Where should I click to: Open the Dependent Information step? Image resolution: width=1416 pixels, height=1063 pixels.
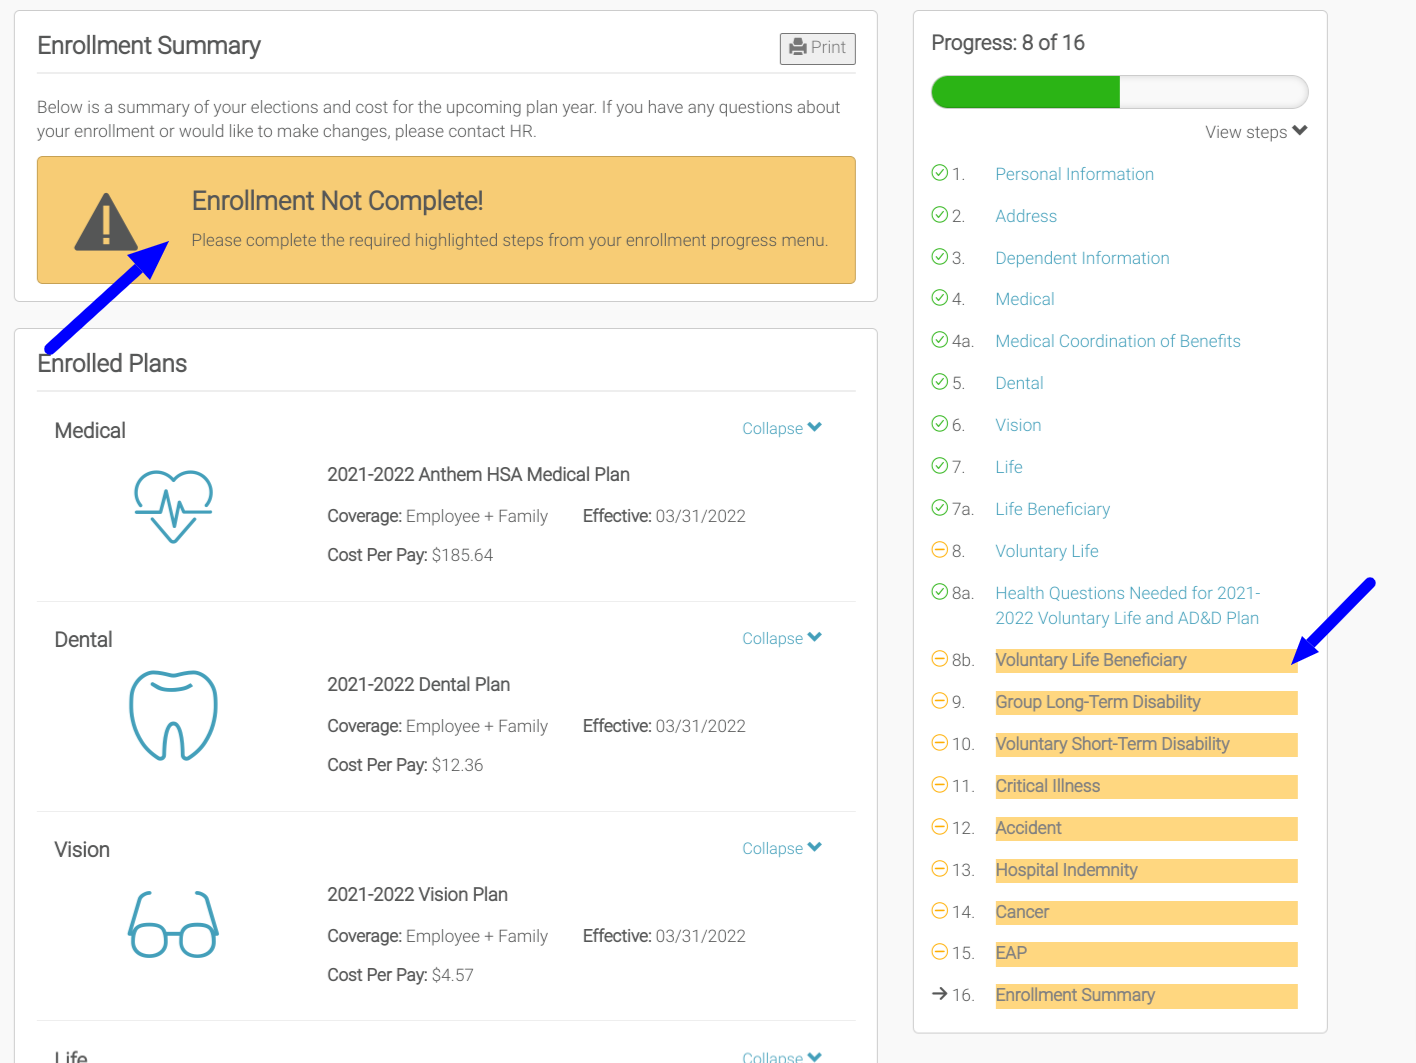pyautogui.click(x=1081, y=258)
